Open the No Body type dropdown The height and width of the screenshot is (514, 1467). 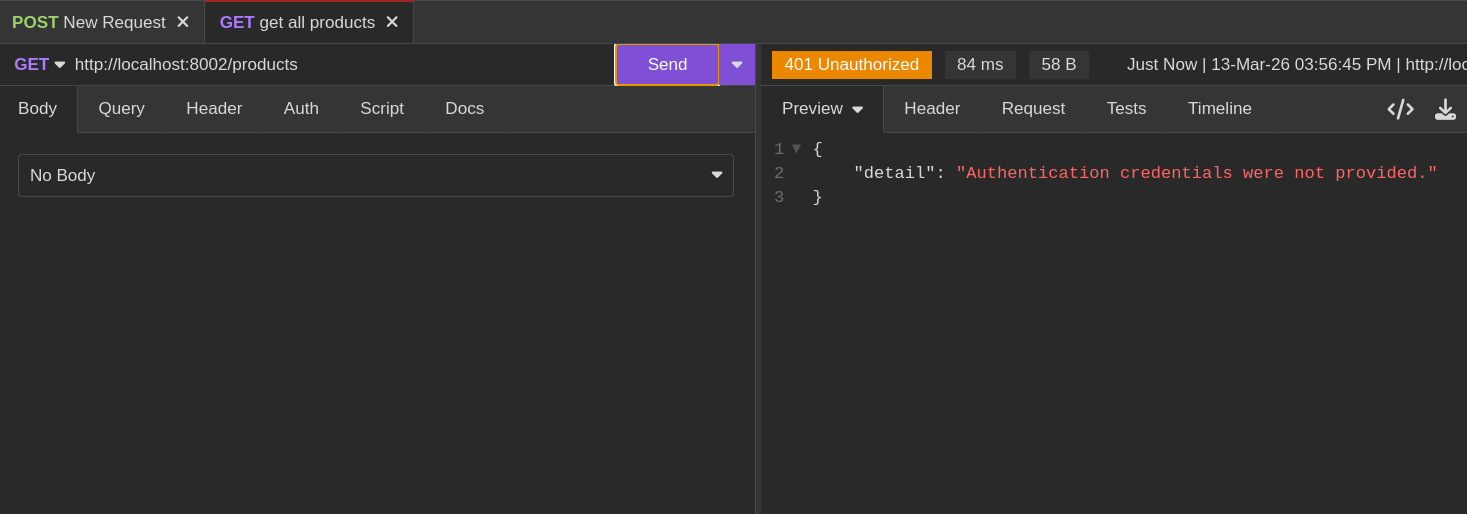[x=375, y=175]
